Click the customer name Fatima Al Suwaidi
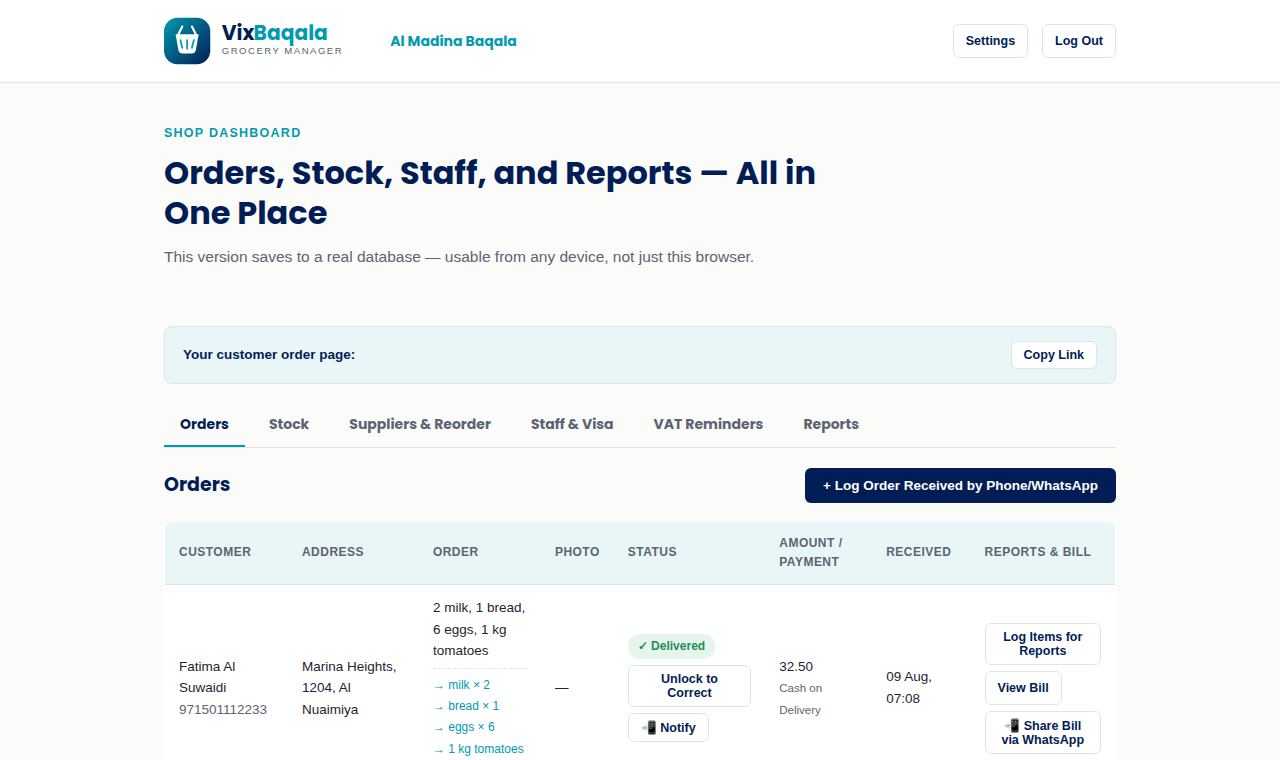Viewport: 1280px width, 760px height. [207, 677]
